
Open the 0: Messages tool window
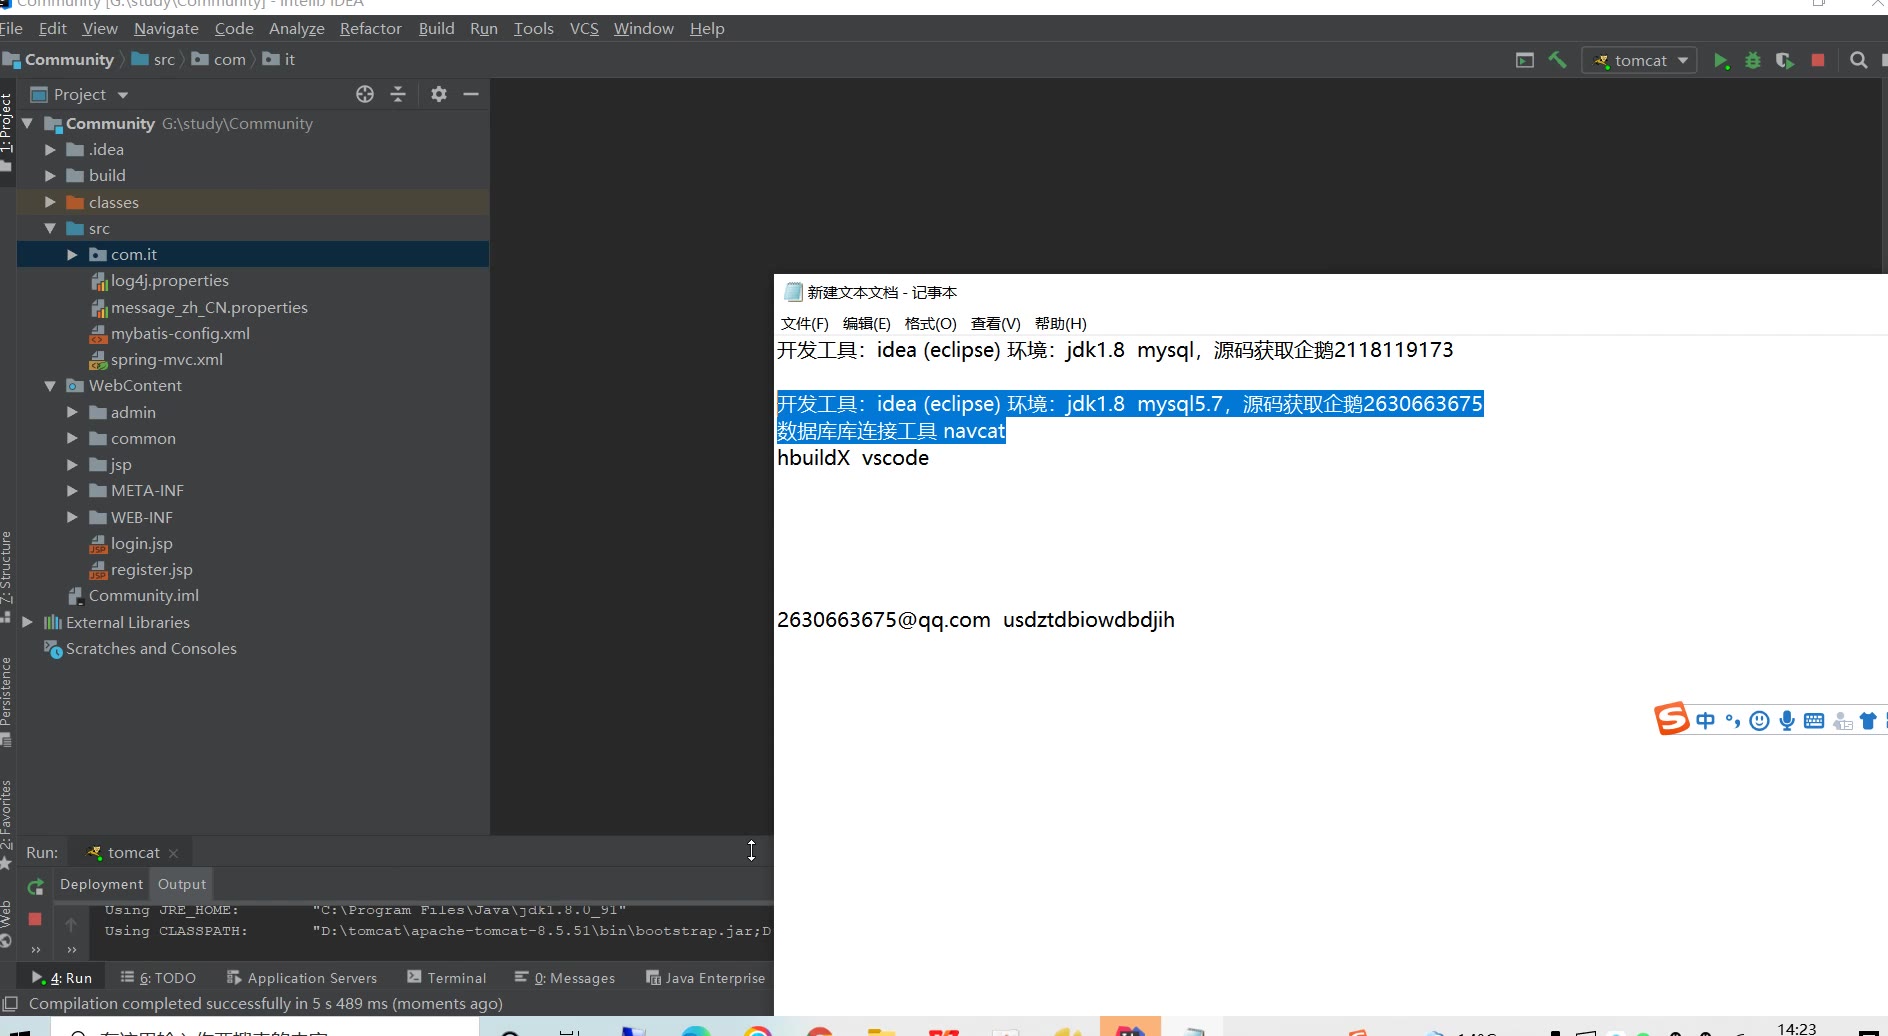click(x=565, y=978)
